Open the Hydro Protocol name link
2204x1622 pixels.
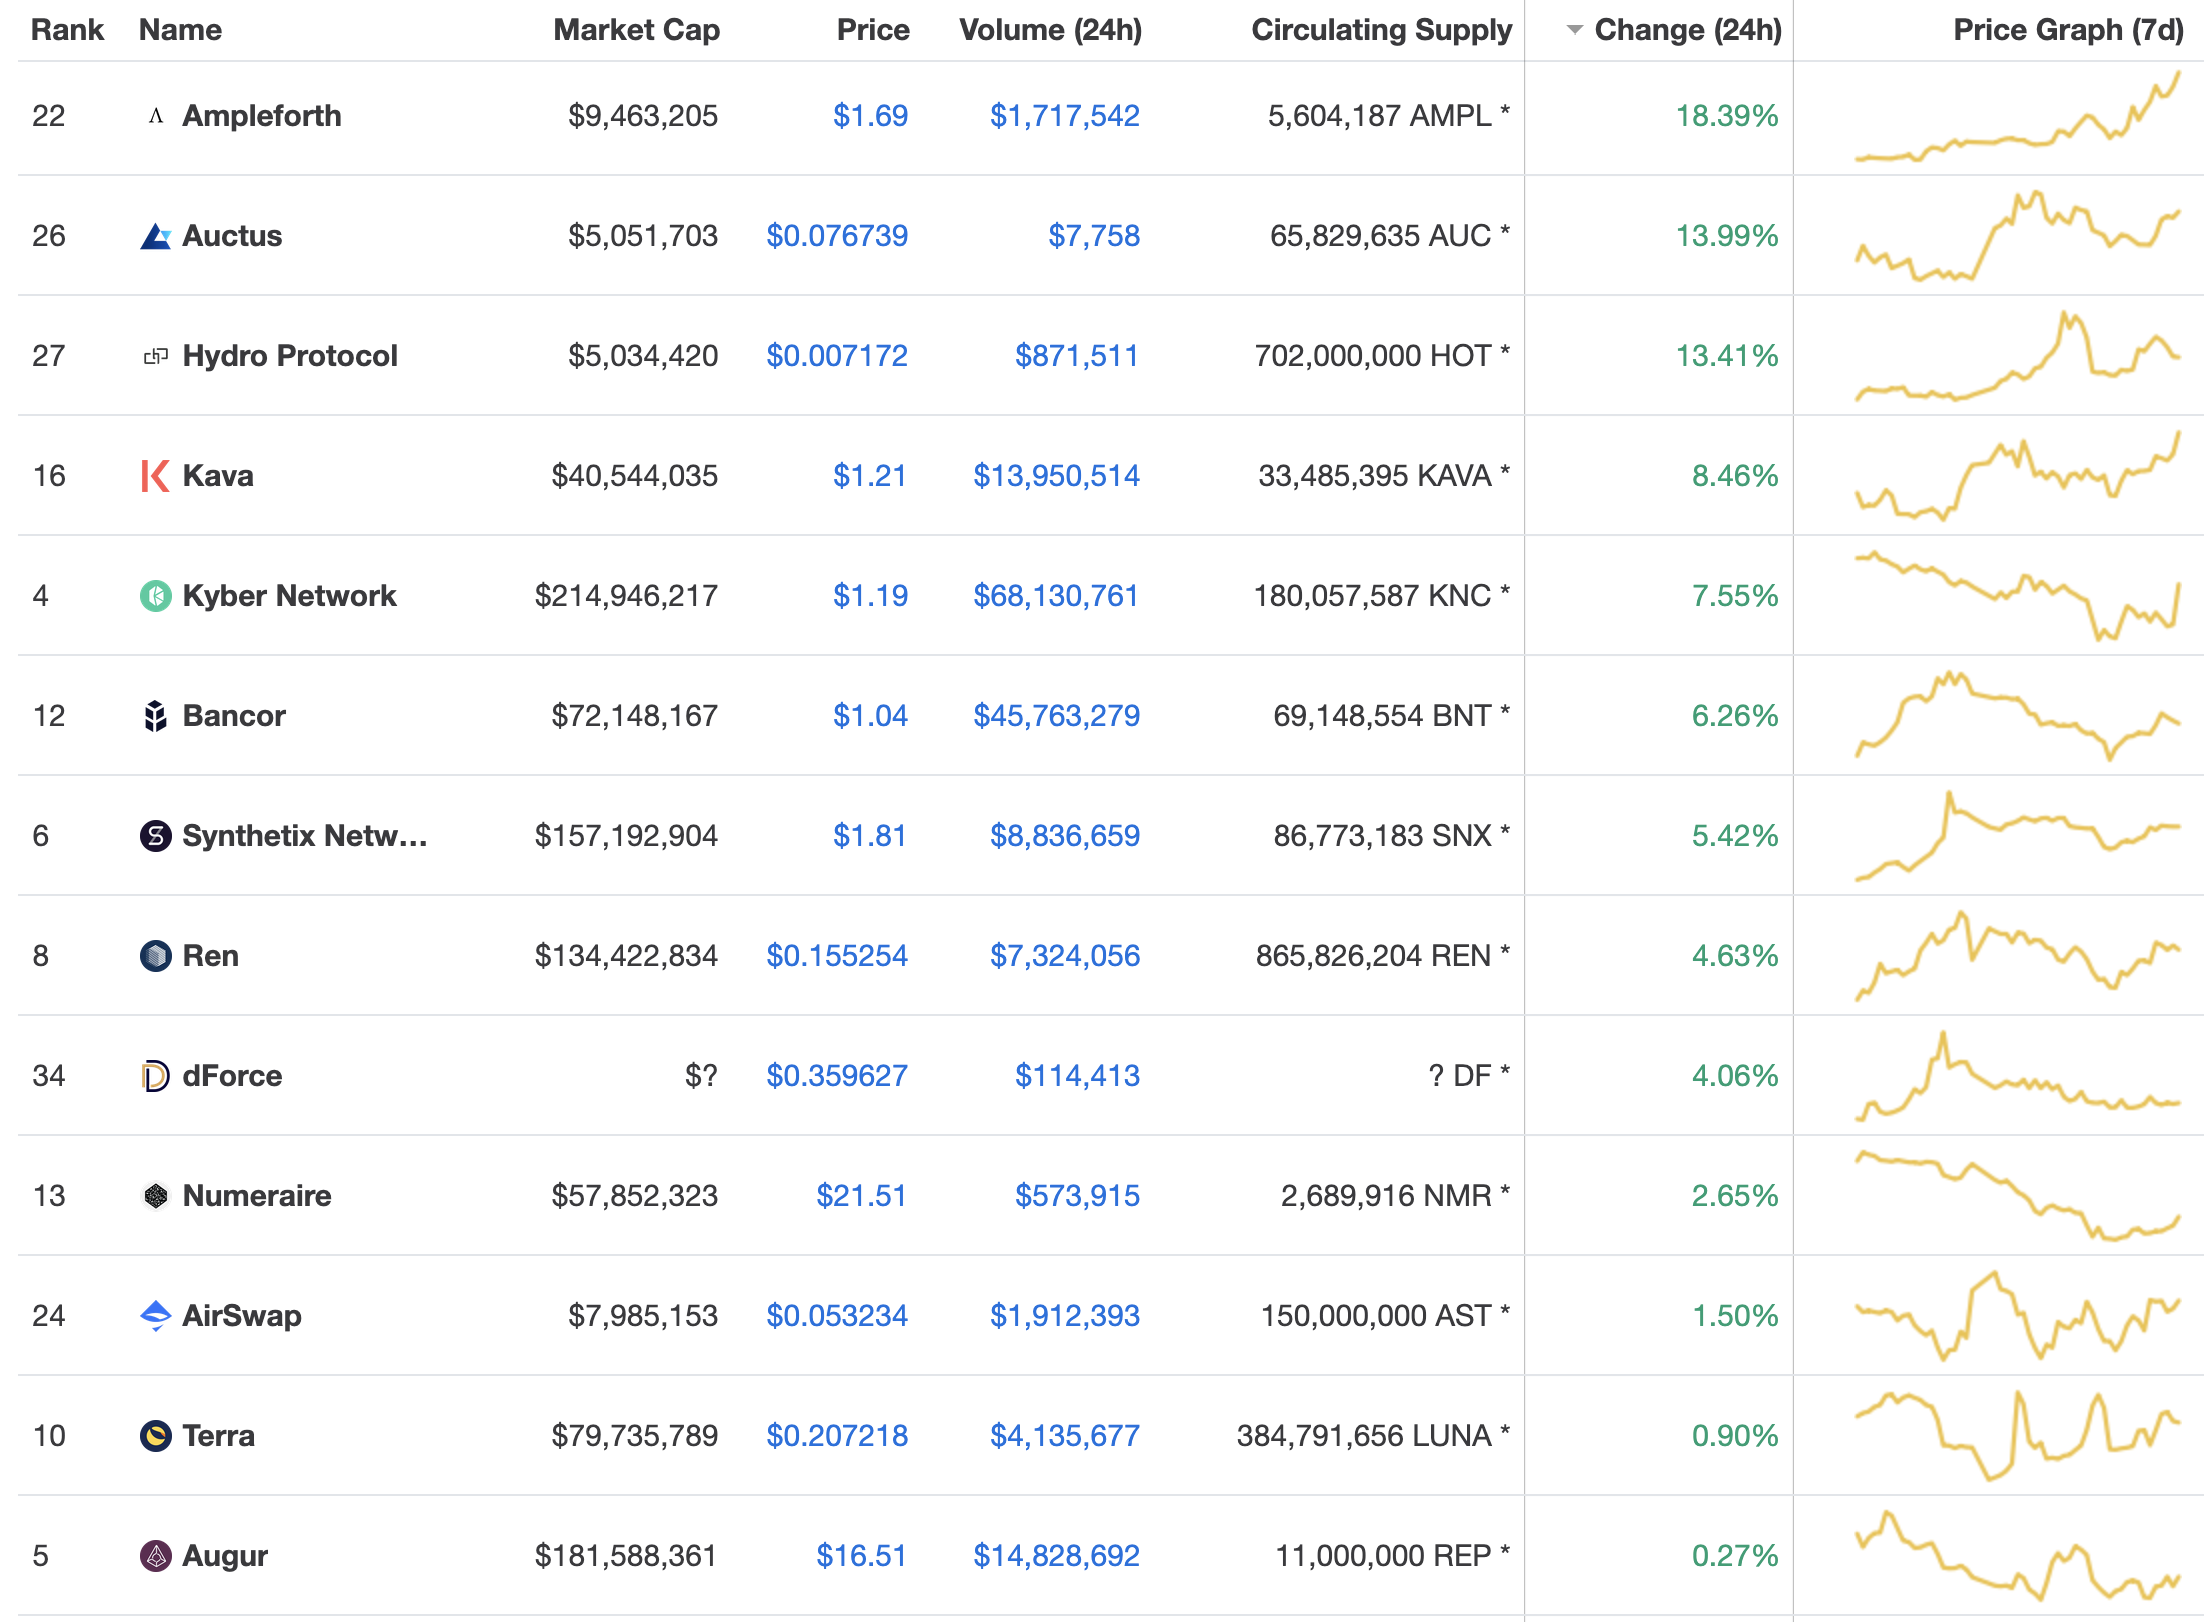(x=290, y=356)
